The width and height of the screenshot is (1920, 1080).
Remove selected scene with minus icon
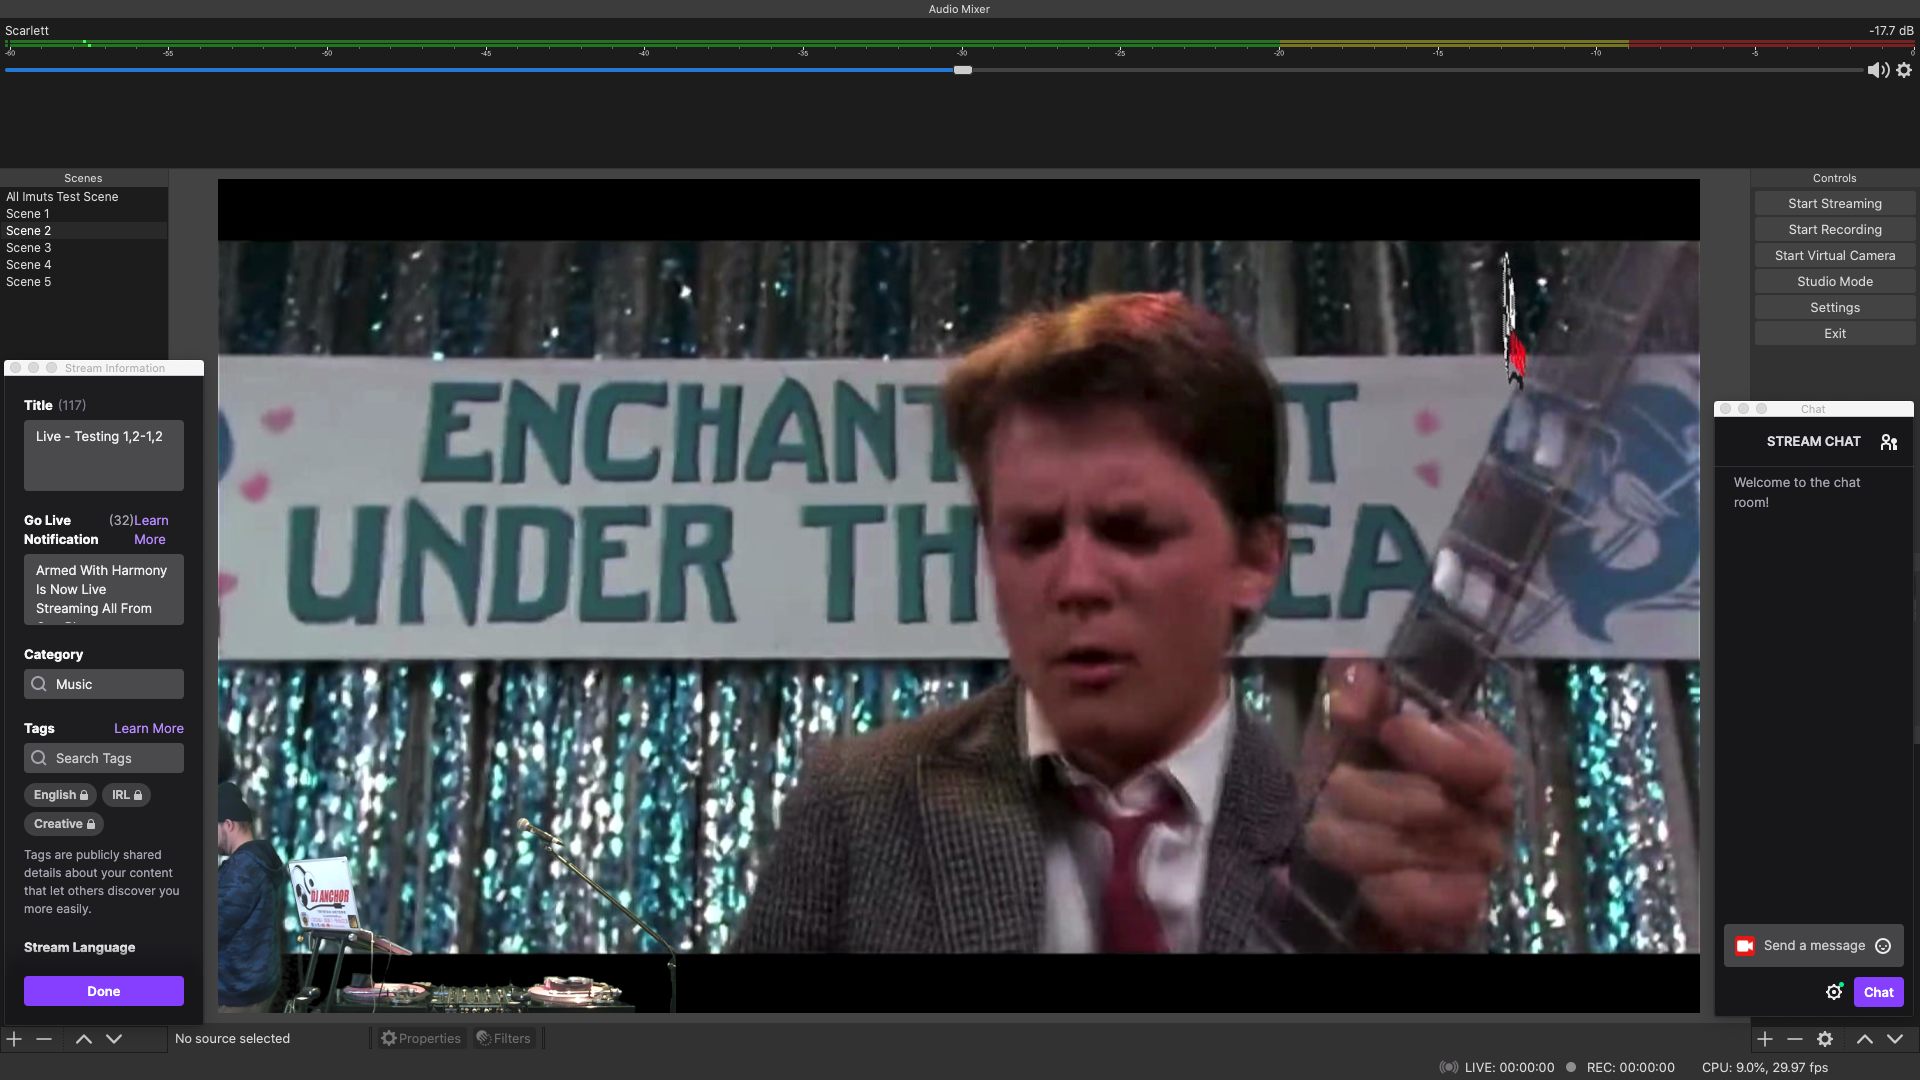click(44, 1039)
